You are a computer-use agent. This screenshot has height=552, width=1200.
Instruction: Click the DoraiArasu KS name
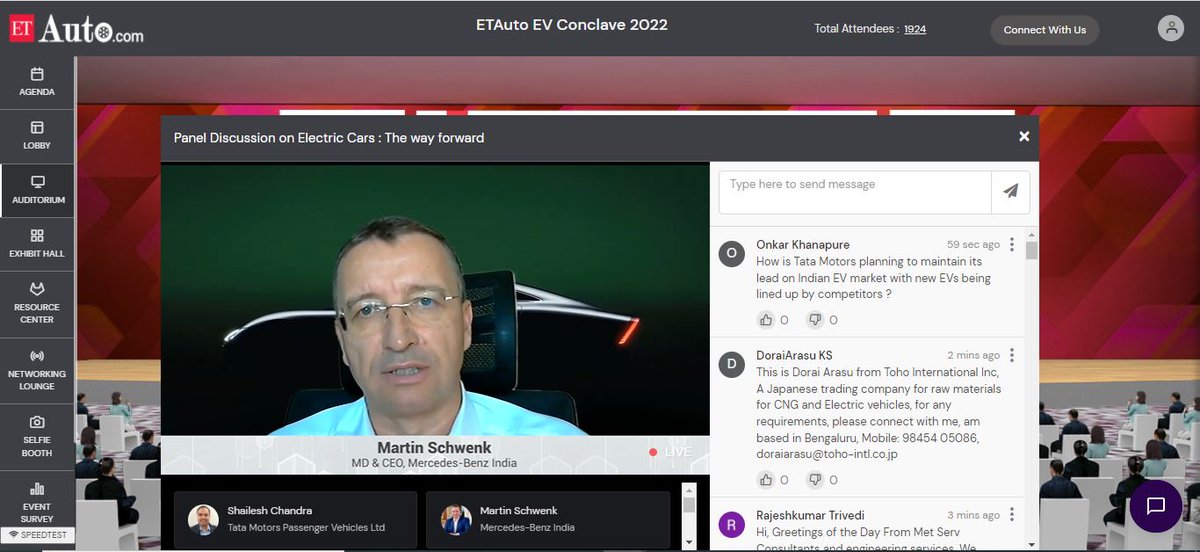[795, 355]
